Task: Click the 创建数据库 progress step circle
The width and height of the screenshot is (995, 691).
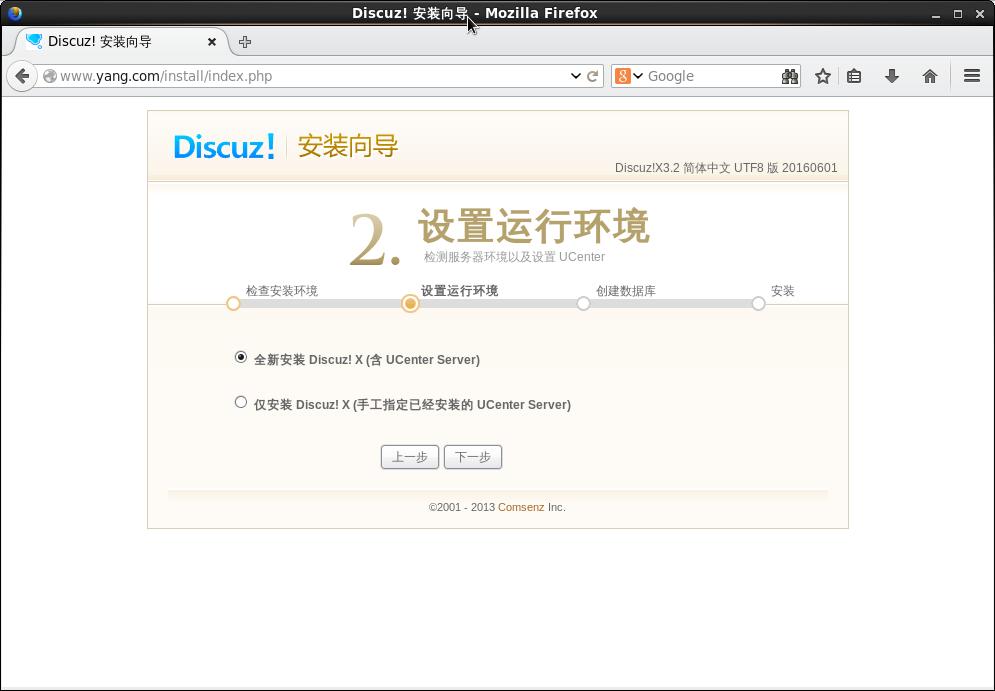Action: 583,303
